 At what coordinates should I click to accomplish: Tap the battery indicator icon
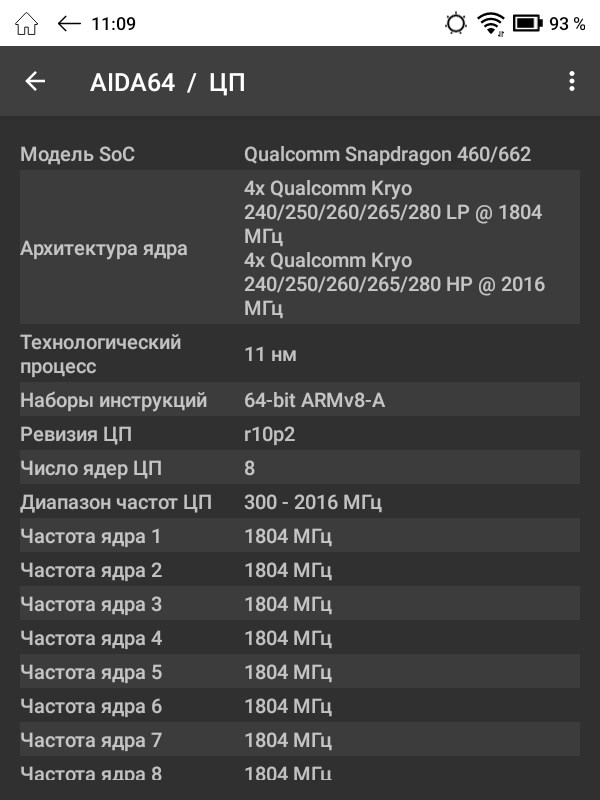coord(526,23)
